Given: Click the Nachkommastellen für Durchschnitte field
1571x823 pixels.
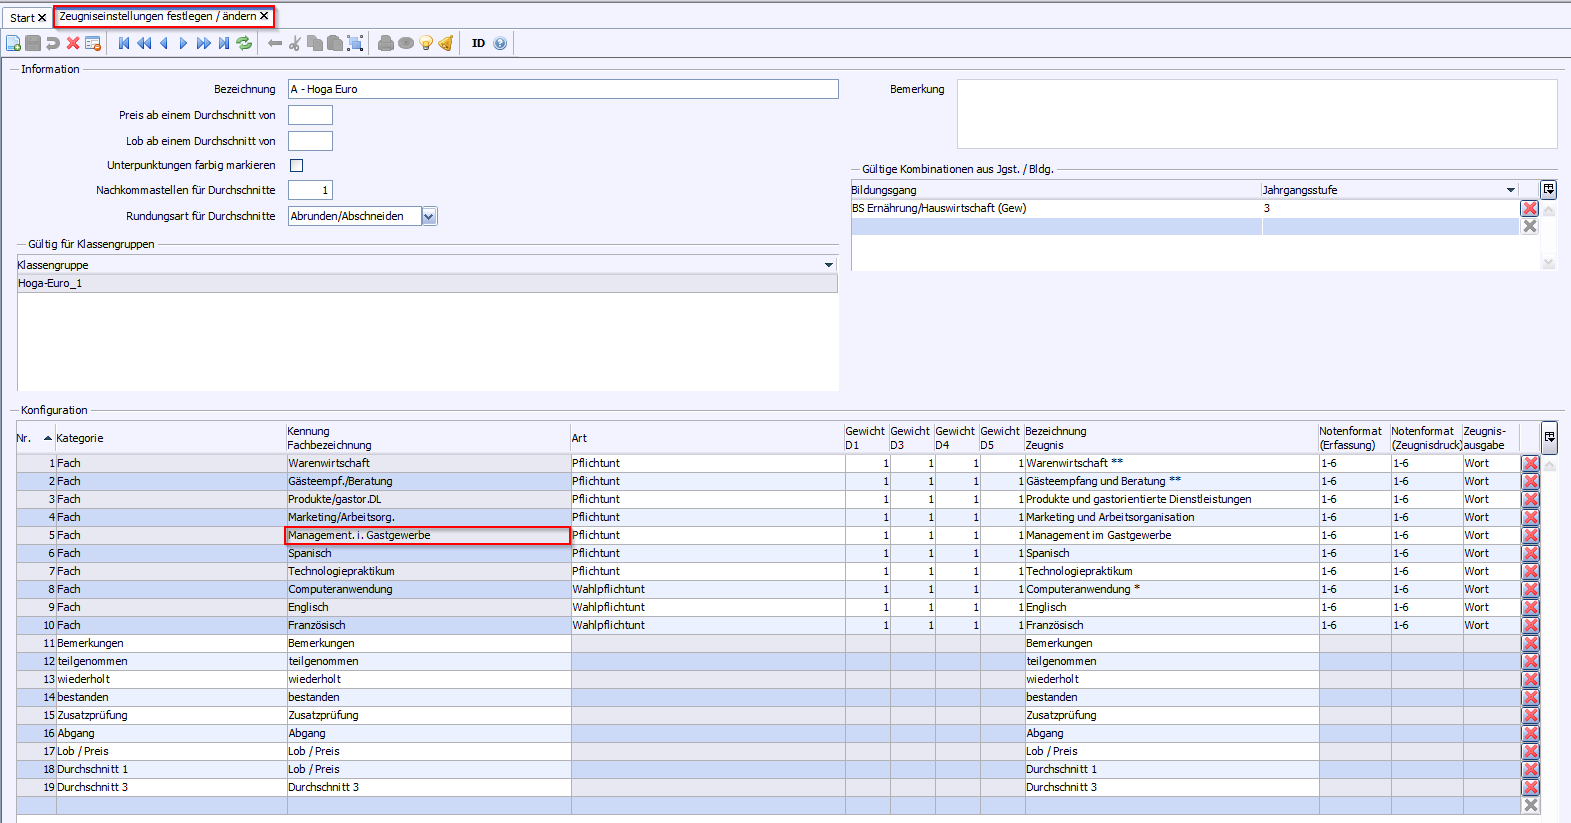Looking at the screenshot, I should [x=310, y=190].
